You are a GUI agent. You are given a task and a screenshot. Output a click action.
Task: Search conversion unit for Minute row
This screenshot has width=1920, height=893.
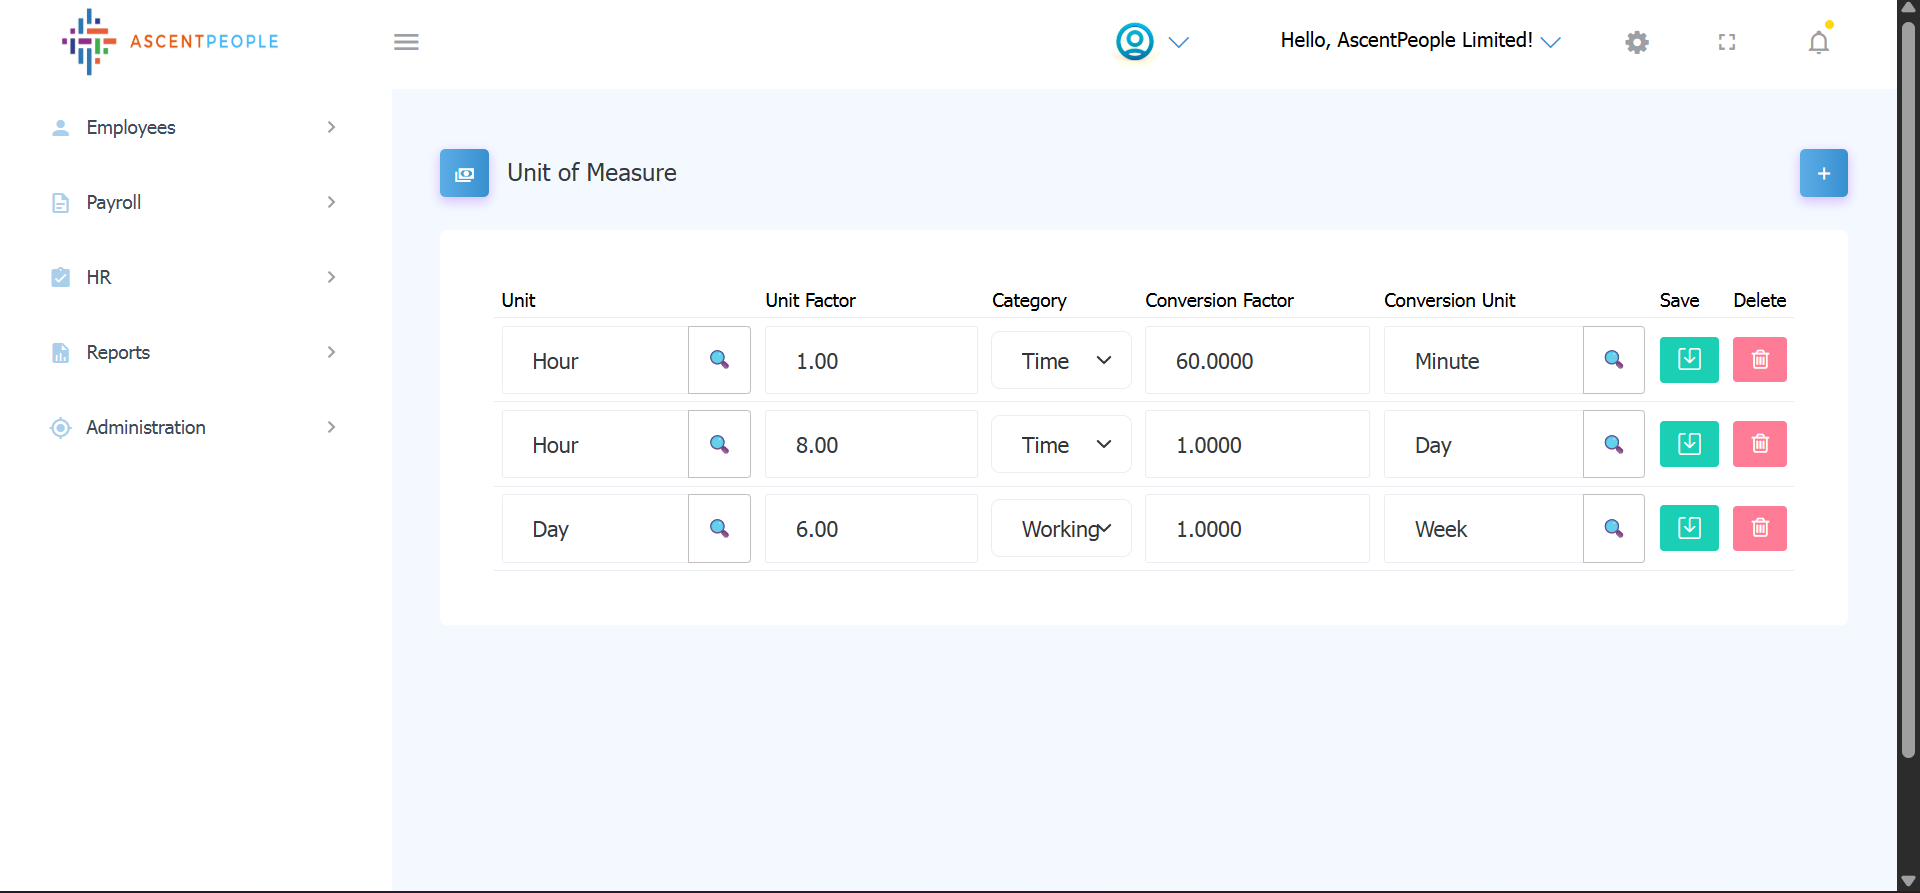point(1613,360)
